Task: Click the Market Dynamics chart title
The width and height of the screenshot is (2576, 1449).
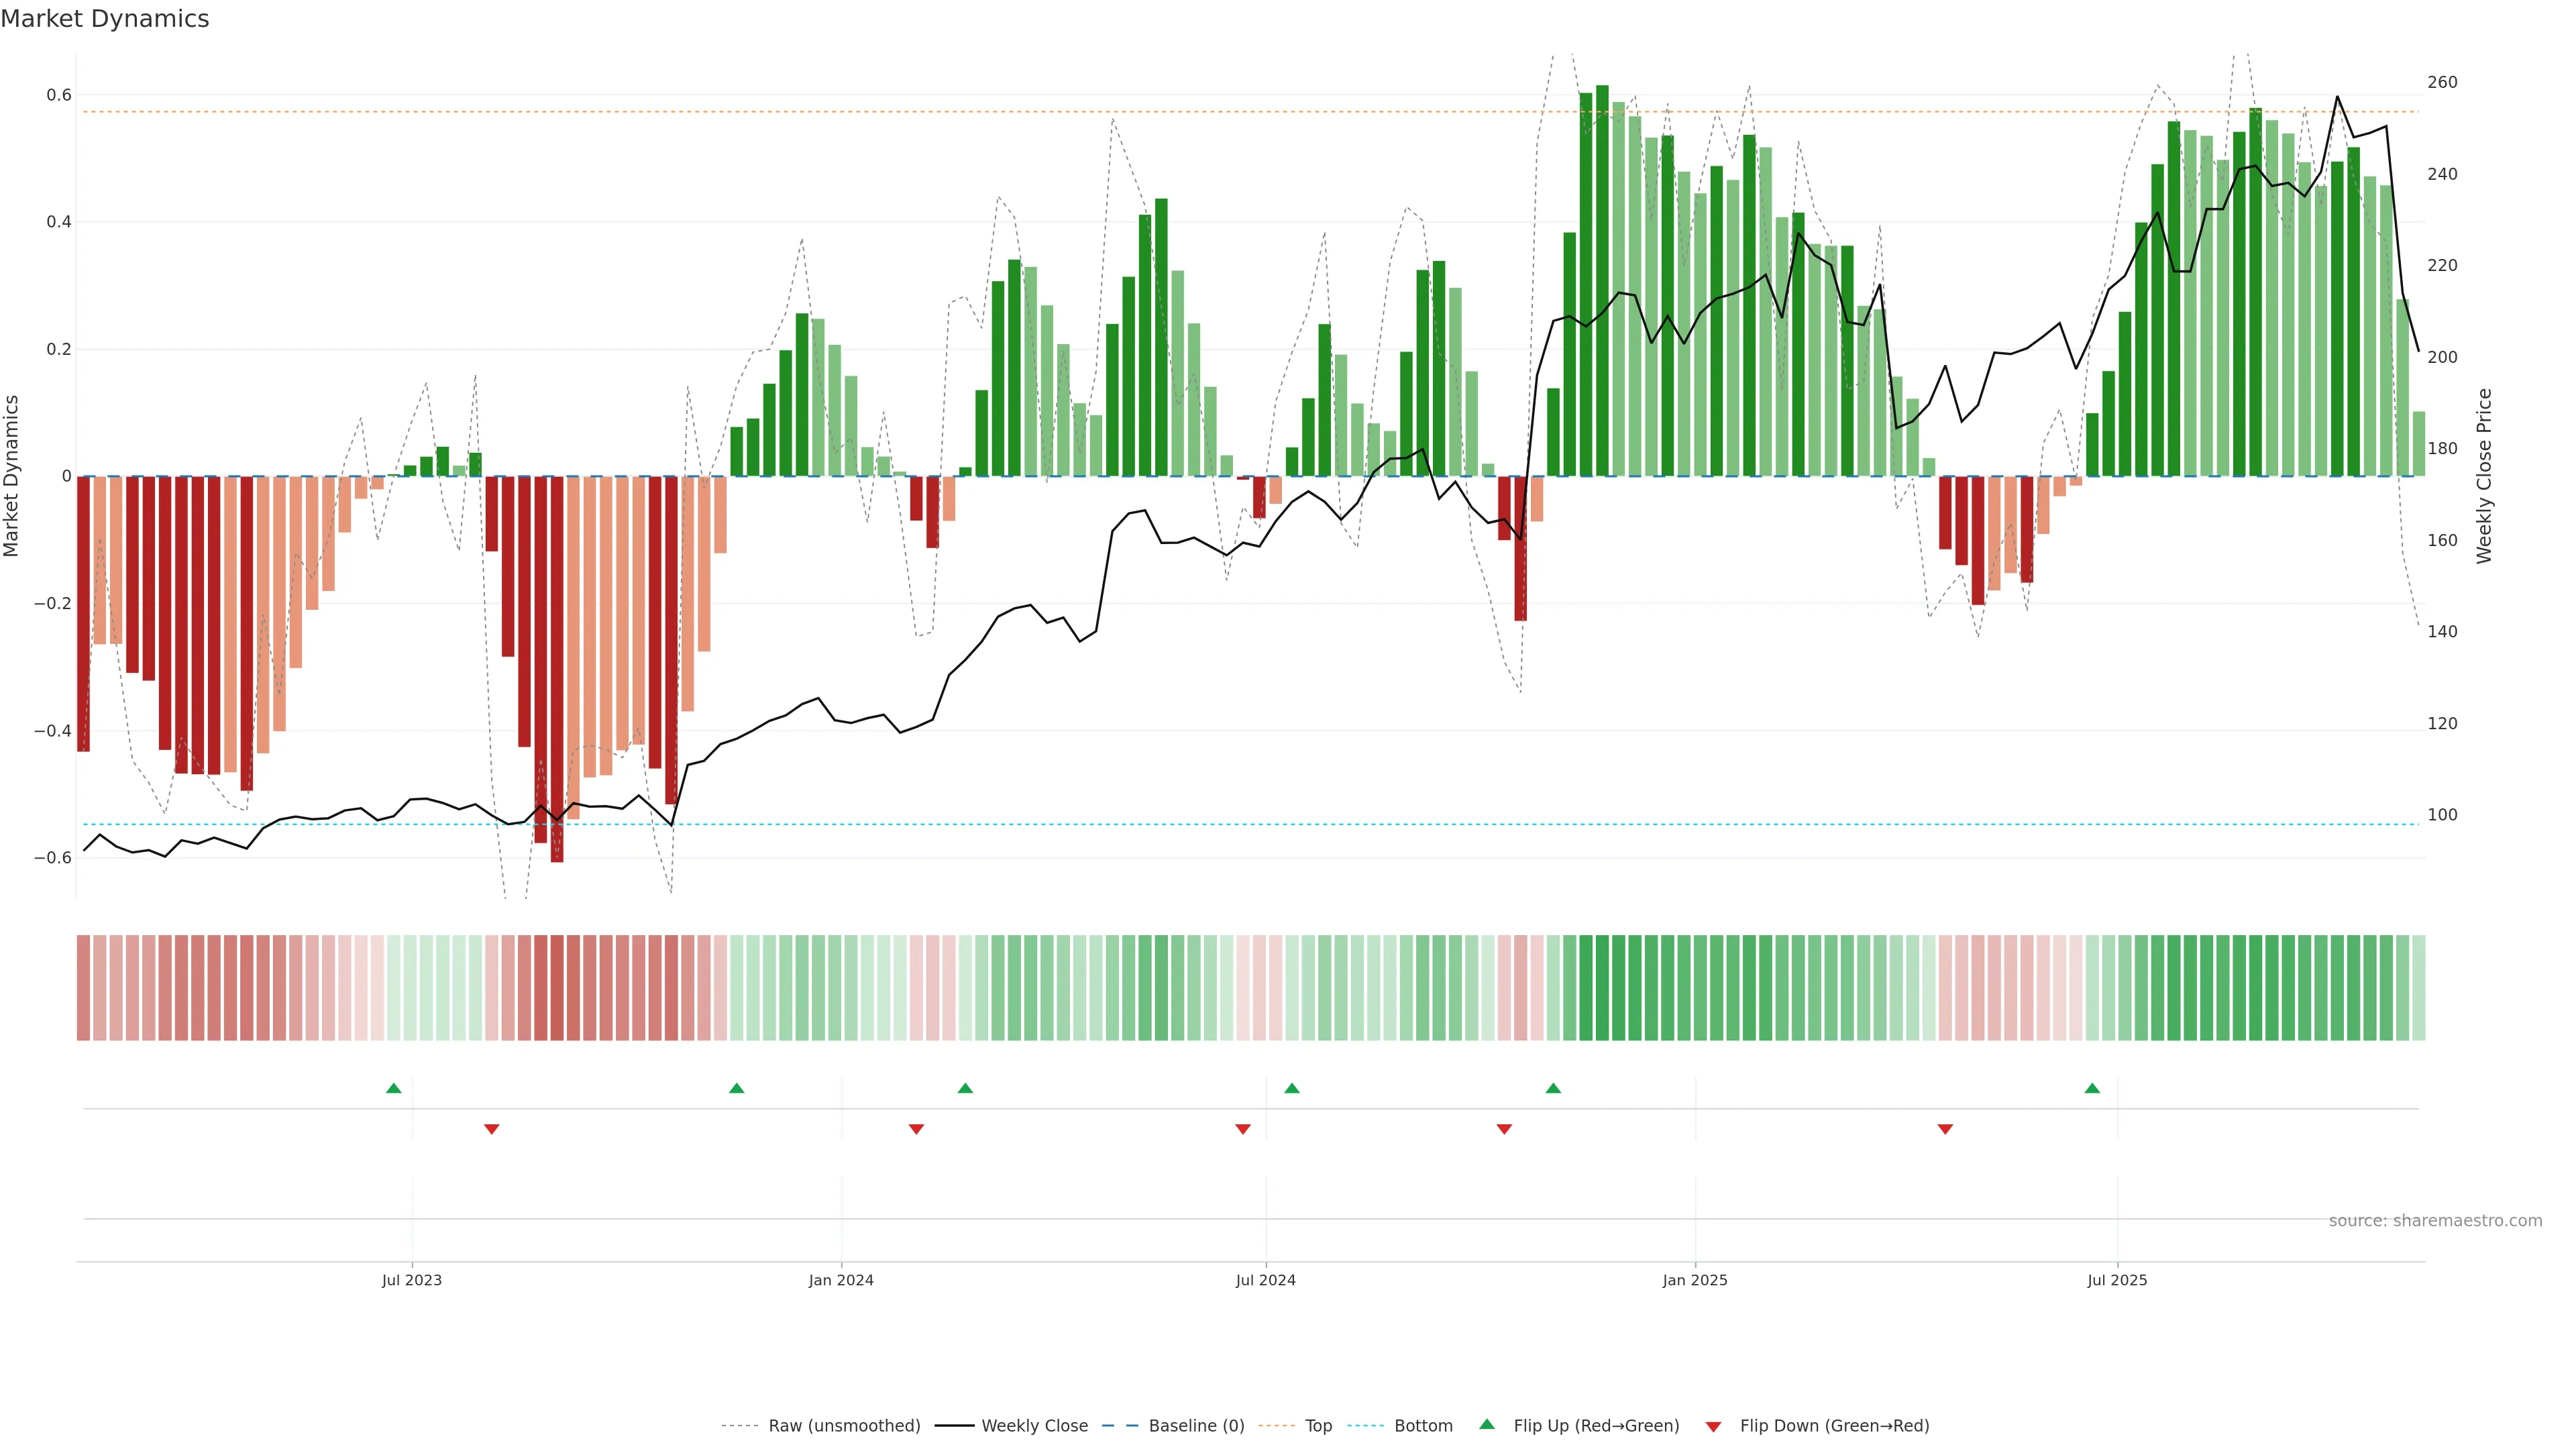Action: point(105,19)
